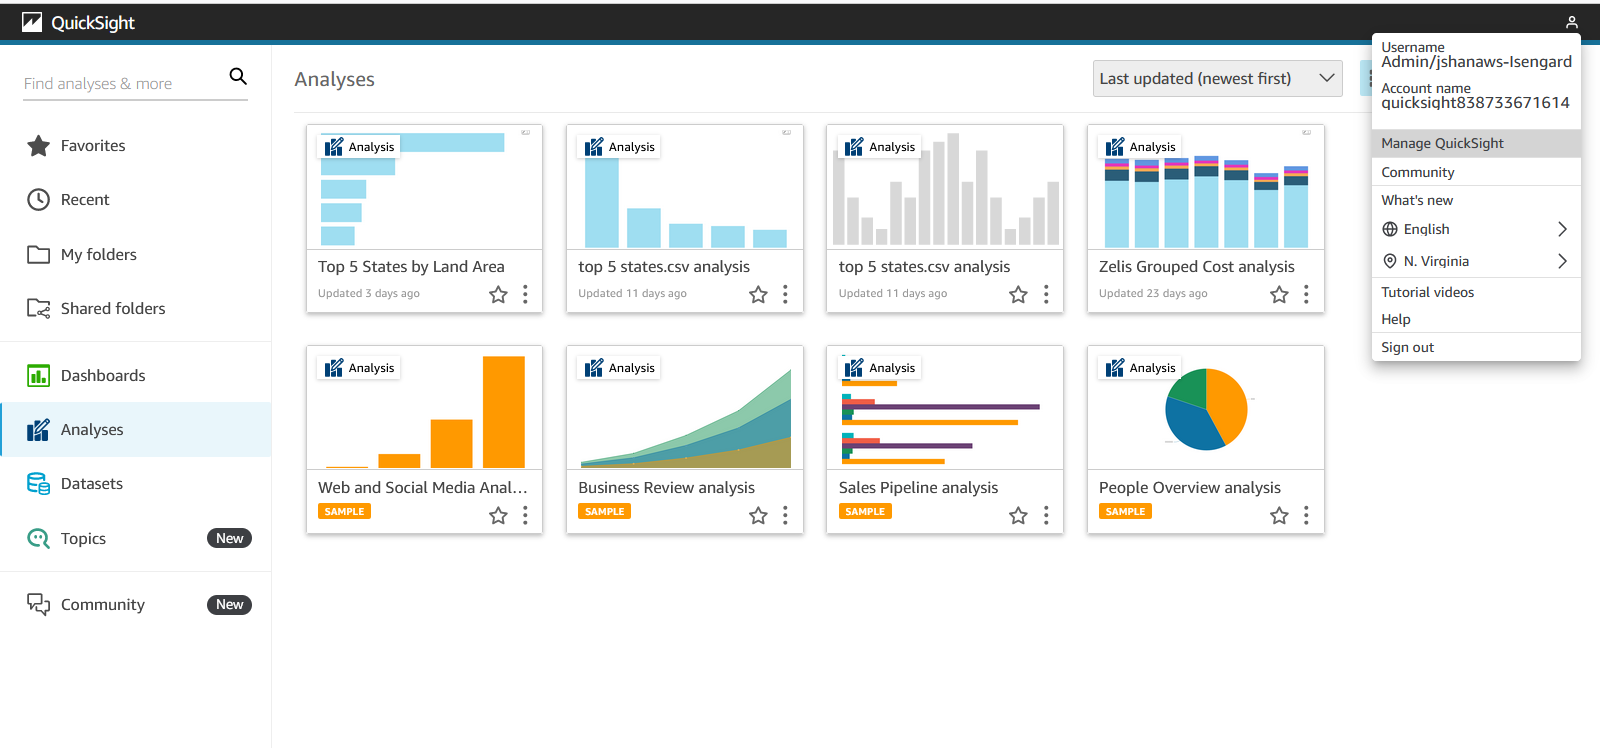Click the "Updated 23 days ago" text

click(1153, 294)
